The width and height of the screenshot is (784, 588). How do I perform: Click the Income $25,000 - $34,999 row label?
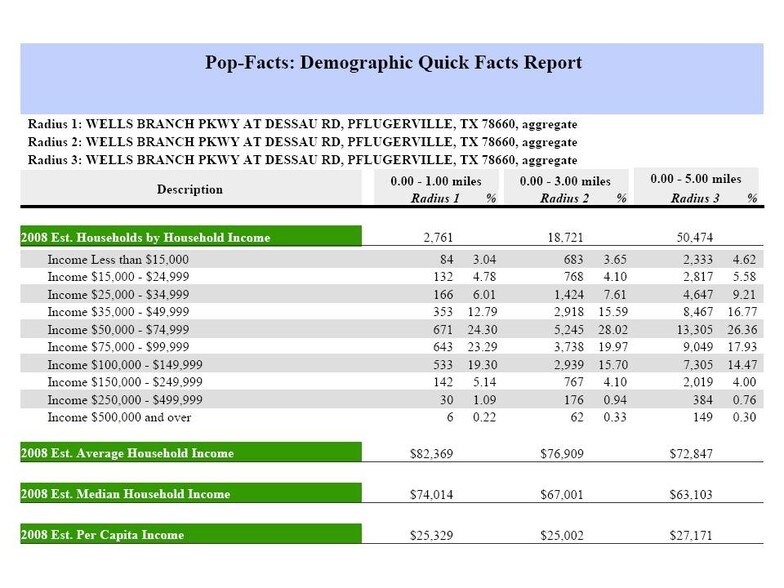(x=125, y=294)
